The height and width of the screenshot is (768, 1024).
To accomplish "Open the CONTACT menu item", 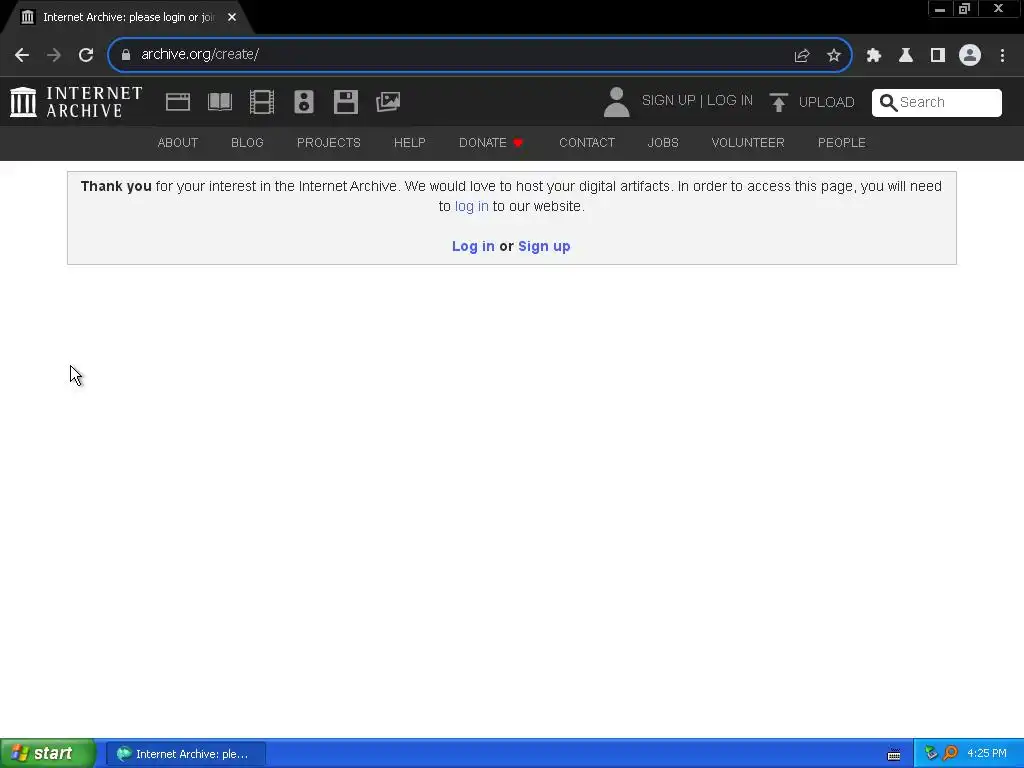I will point(586,142).
